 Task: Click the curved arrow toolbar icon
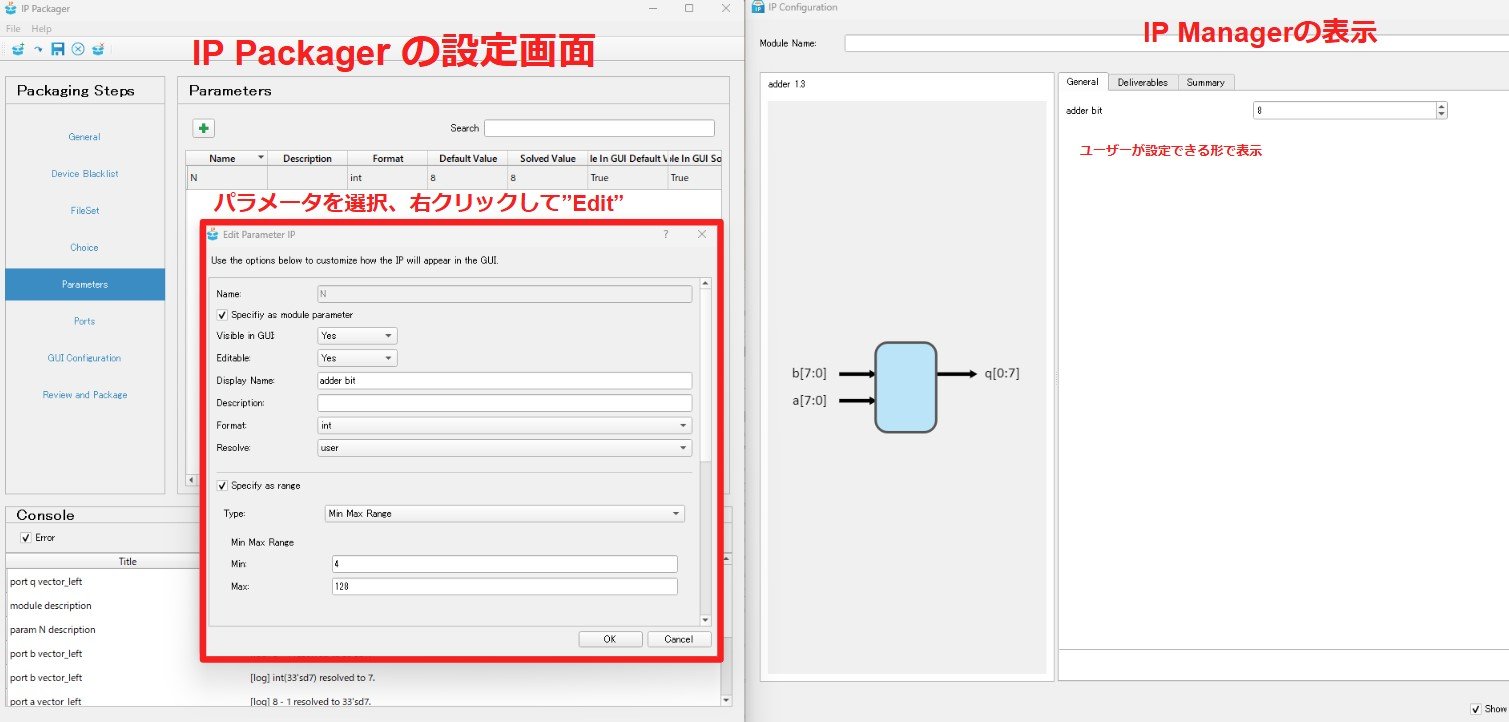(x=38, y=49)
